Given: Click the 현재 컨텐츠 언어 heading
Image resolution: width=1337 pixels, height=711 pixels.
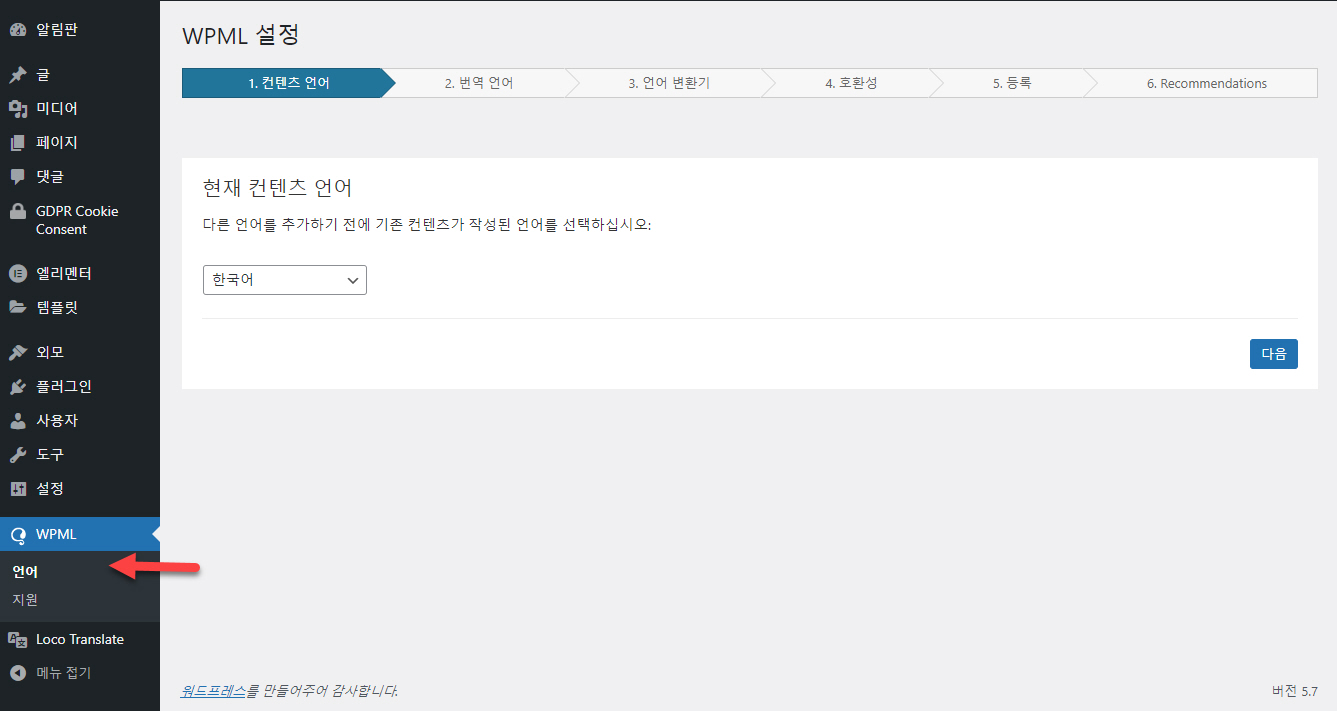Looking at the screenshot, I should (x=277, y=188).
